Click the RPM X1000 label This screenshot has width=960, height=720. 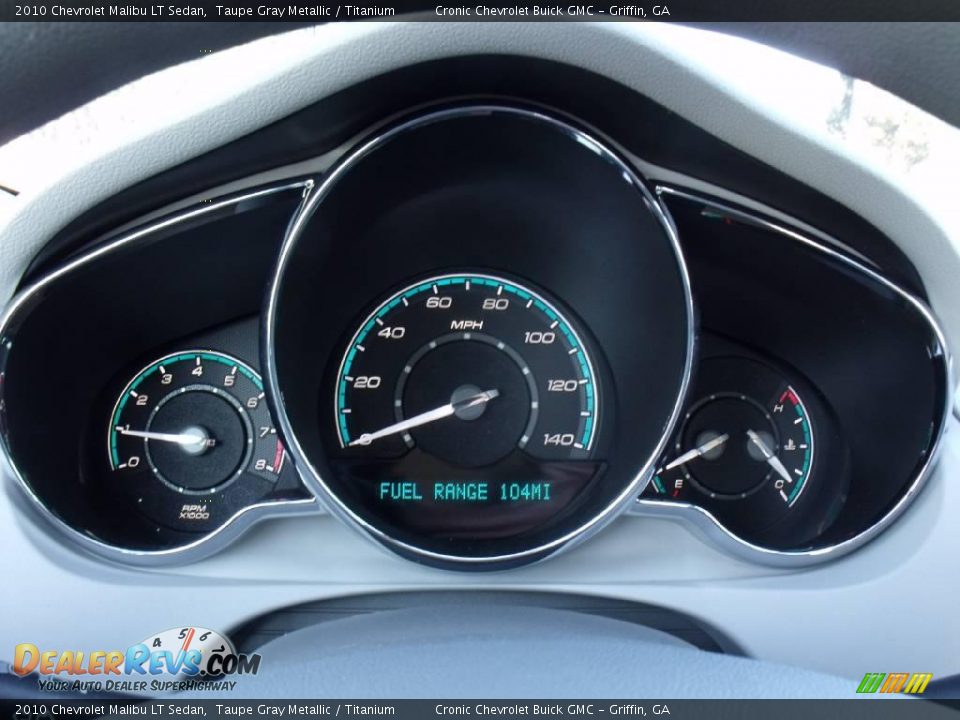194,512
